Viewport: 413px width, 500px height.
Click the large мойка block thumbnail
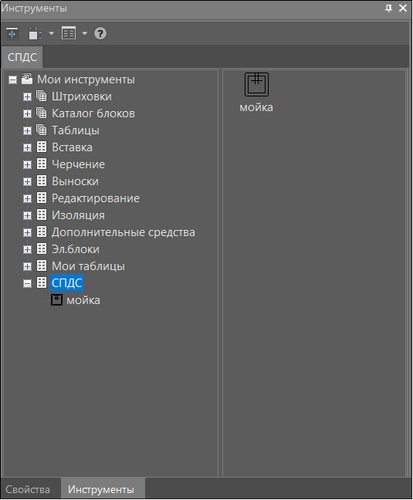[256, 84]
